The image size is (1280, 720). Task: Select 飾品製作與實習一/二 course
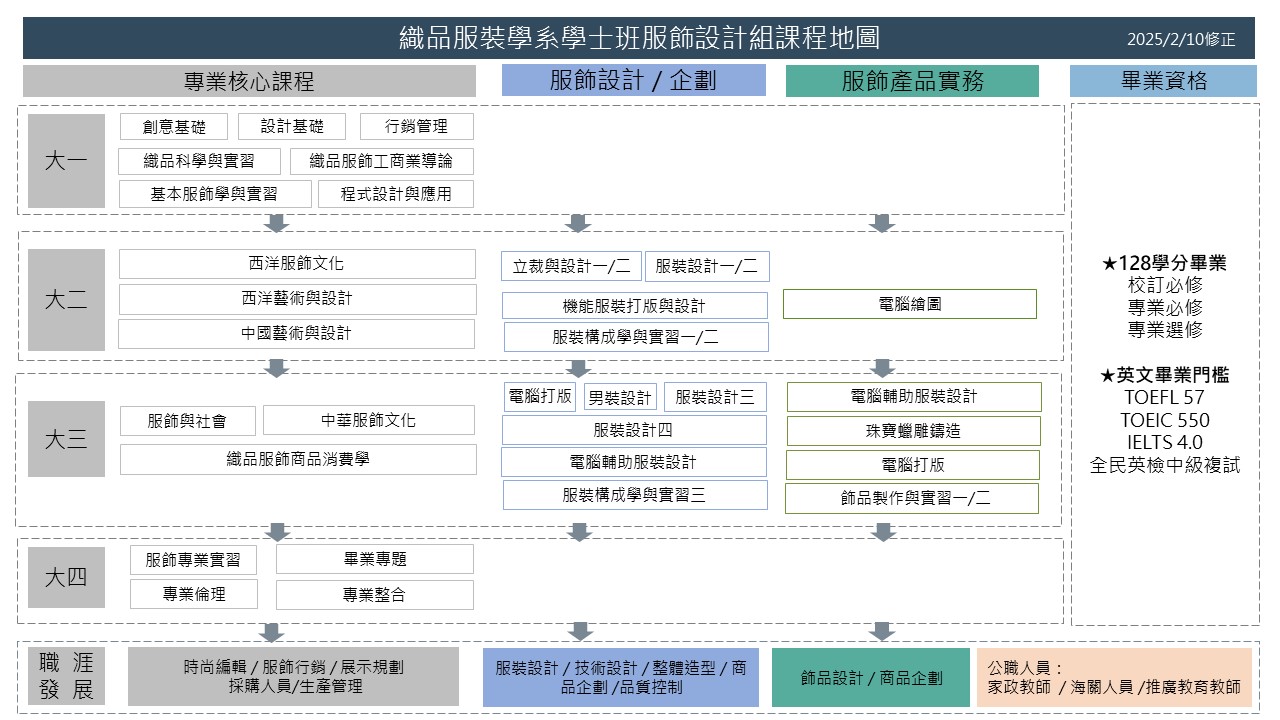pyautogui.click(x=911, y=498)
